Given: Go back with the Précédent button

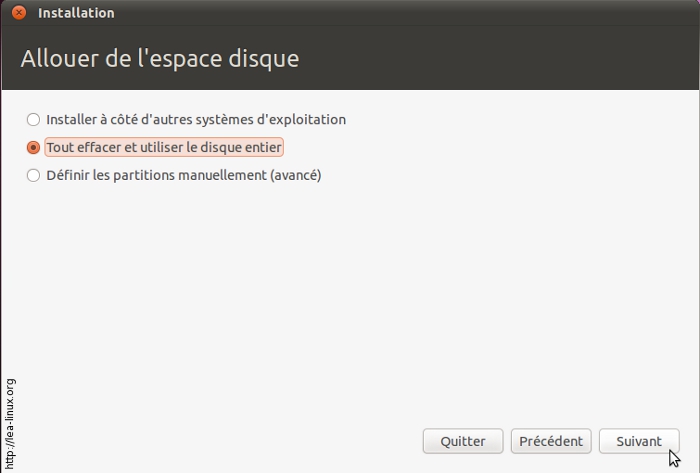Looking at the screenshot, I should [x=551, y=441].
